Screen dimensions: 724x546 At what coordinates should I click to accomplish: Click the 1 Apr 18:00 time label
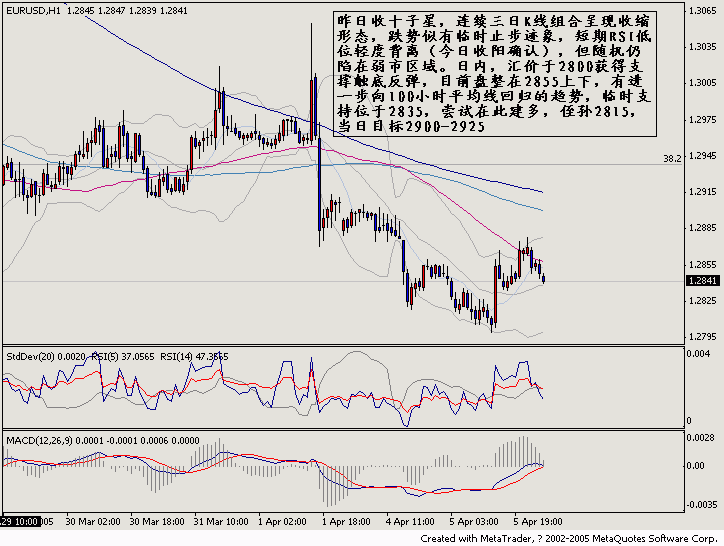click(x=346, y=522)
